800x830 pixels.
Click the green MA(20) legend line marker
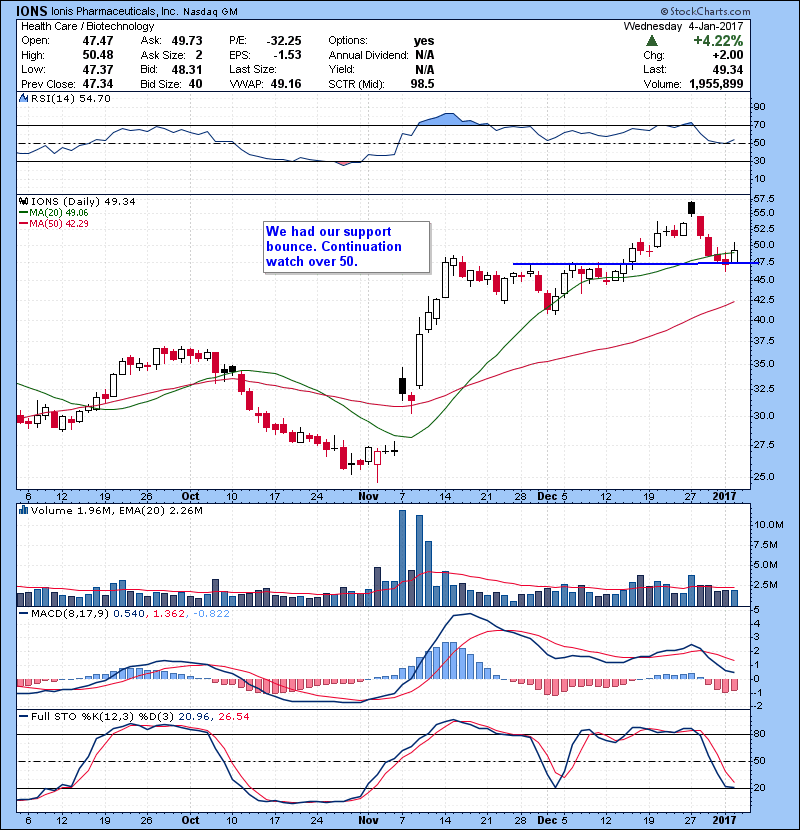[x=23, y=213]
